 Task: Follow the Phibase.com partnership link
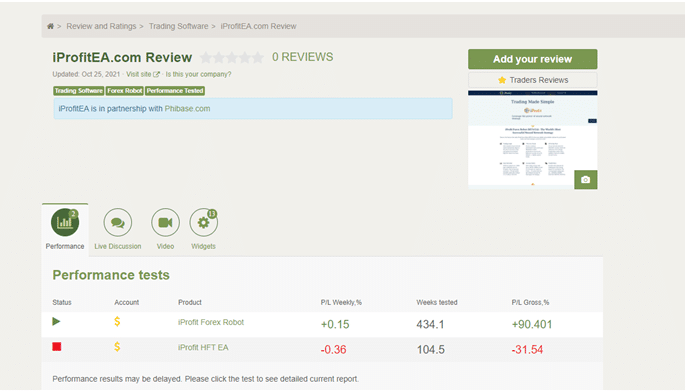pyautogui.click(x=187, y=109)
